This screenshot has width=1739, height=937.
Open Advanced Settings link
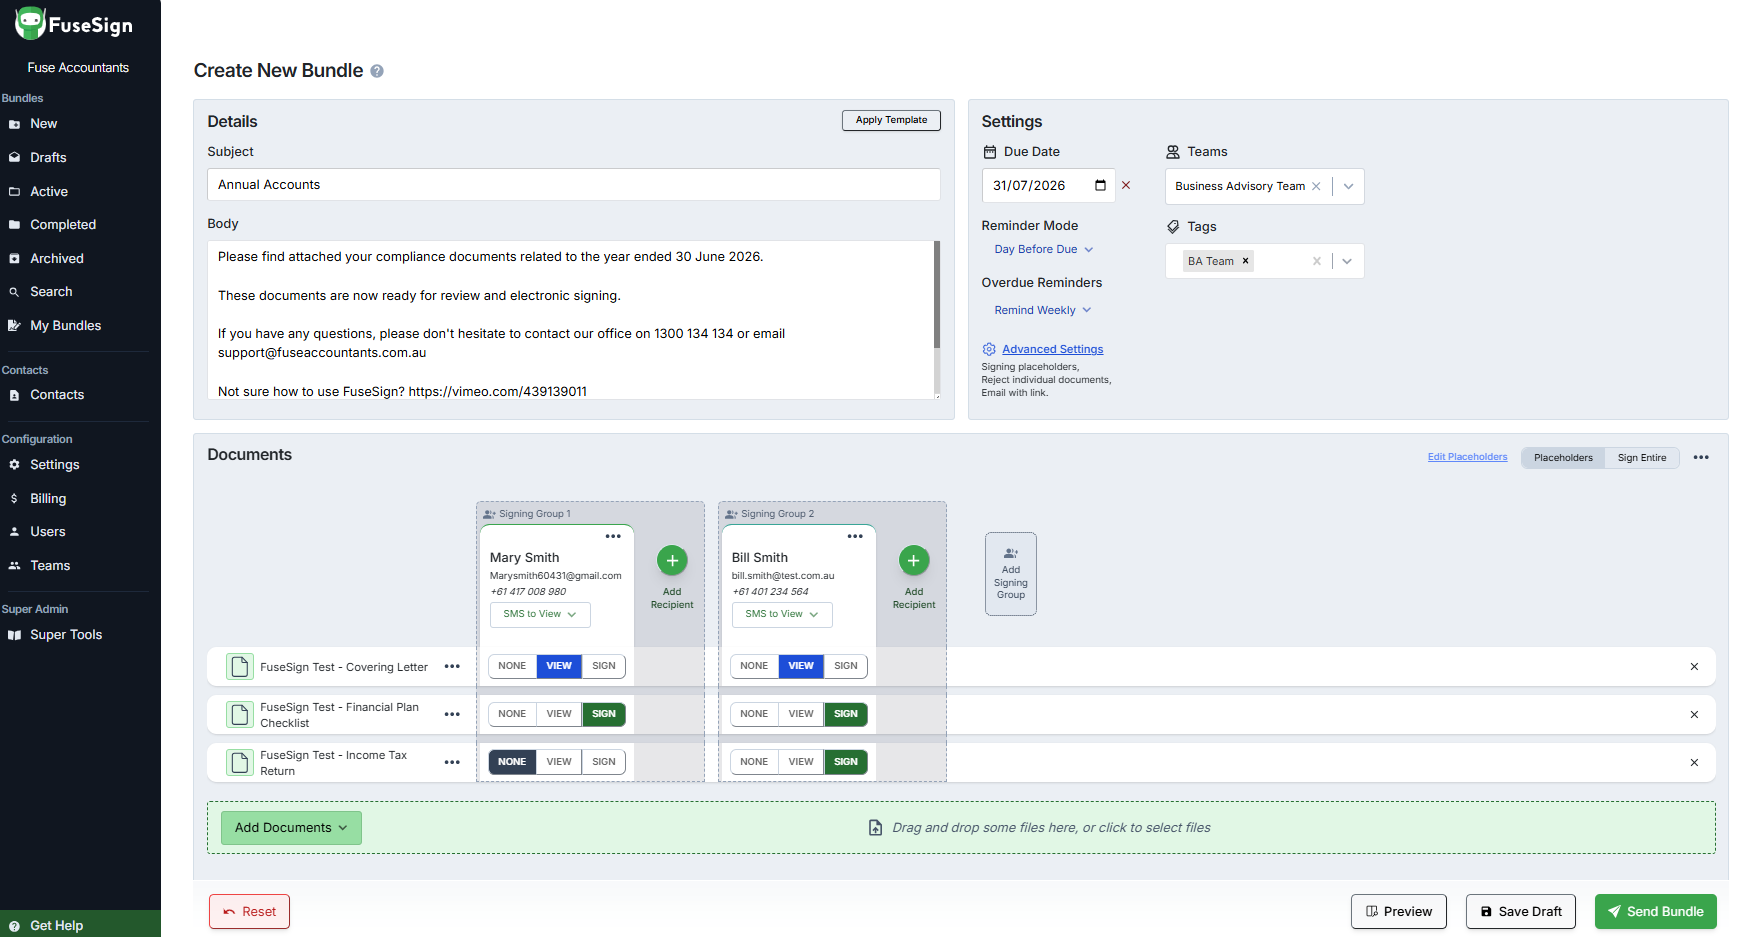click(1052, 349)
